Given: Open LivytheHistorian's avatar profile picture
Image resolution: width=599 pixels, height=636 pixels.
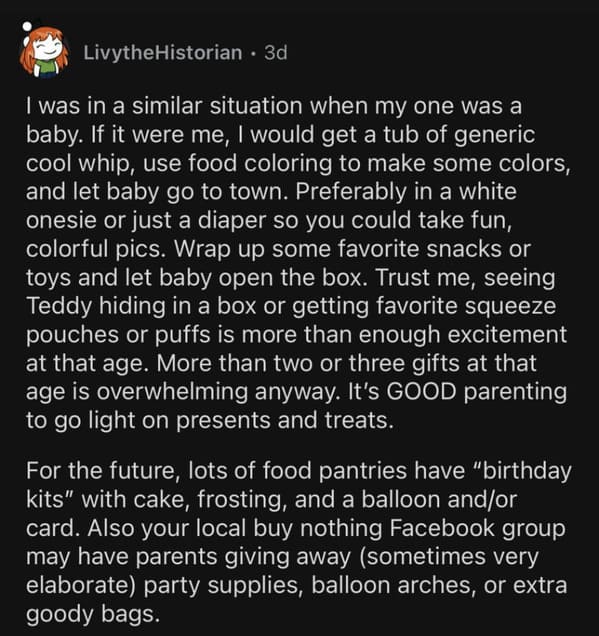Looking at the screenshot, I should tap(43, 53).
